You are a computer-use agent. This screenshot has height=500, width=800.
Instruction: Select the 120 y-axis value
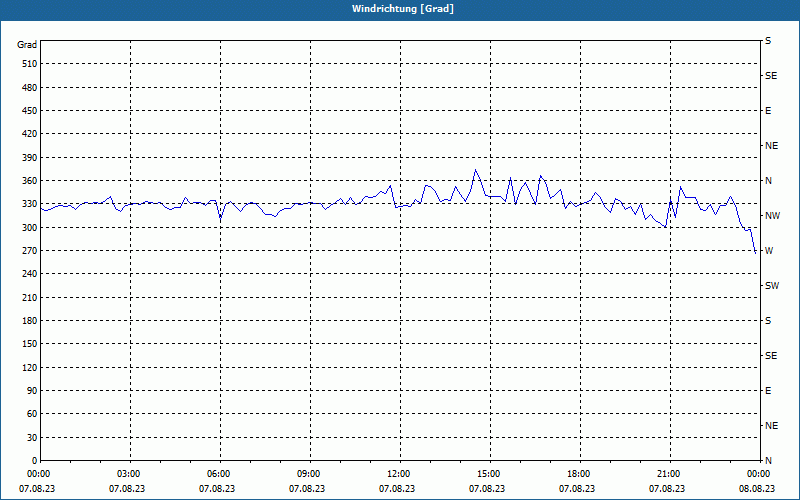(30, 368)
